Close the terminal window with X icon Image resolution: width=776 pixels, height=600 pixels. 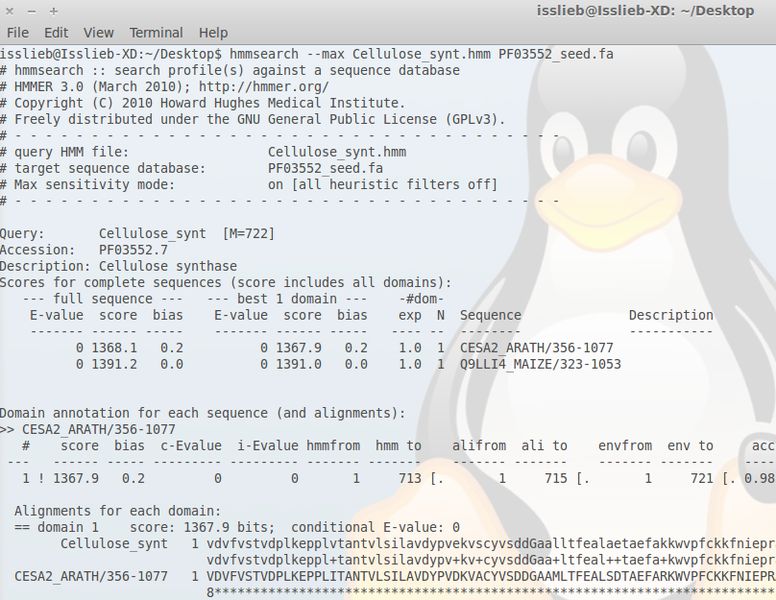9,11
